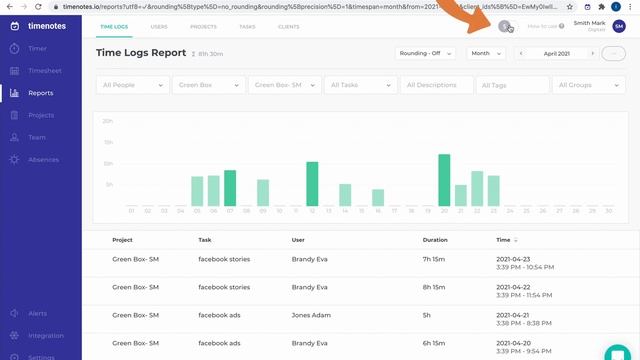Open the Chrome profile avatar

(616, 7)
